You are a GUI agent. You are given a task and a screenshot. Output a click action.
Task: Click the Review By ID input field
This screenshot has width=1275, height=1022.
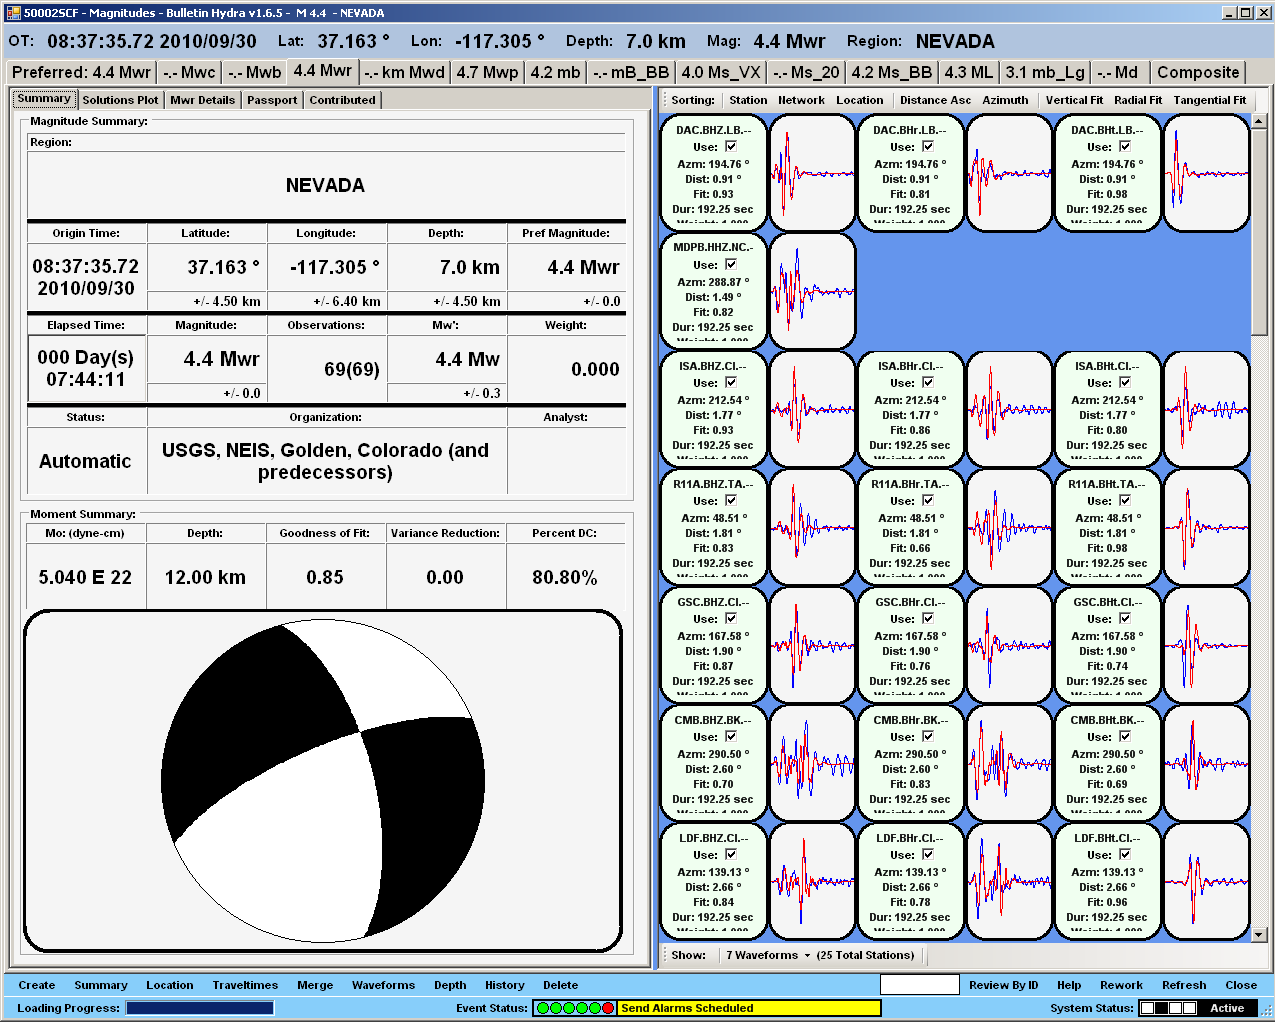tap(920, 985)
